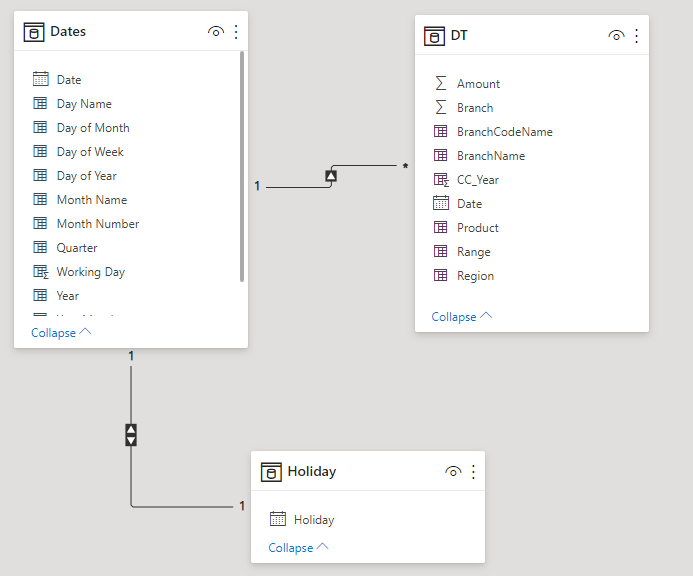Select the Day Name field
693x576 pixels.
(84, 104)
